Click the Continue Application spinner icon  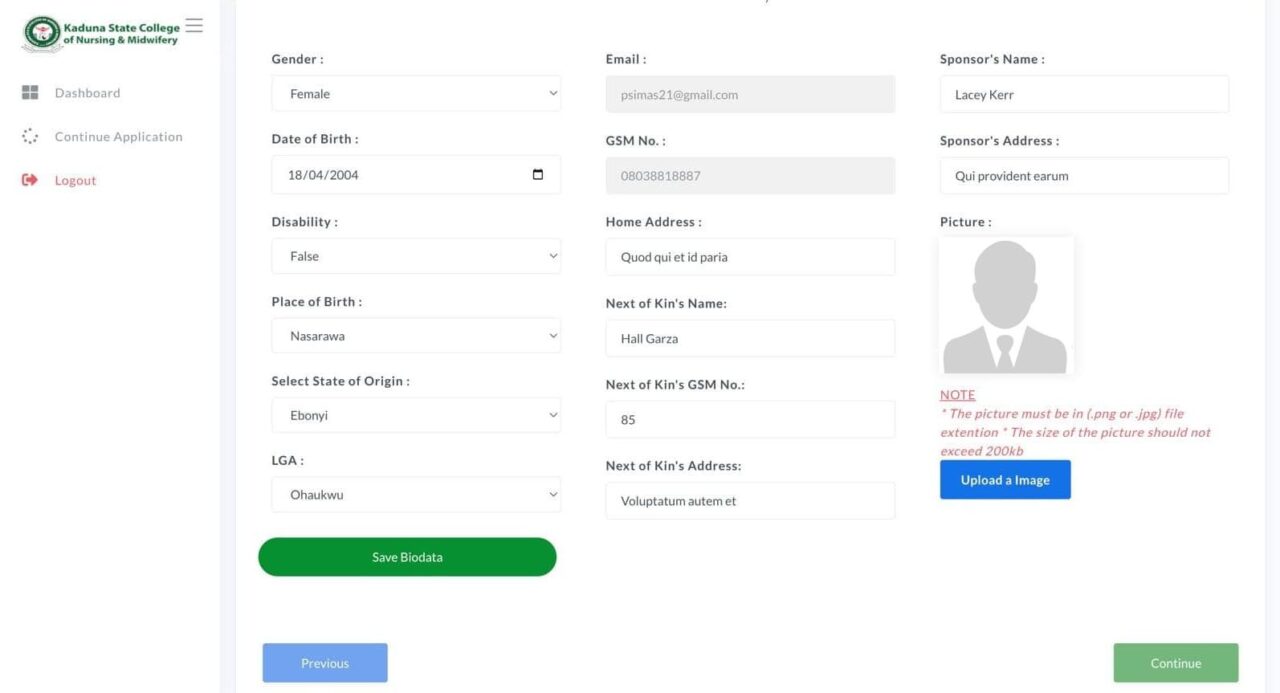pos(30,137)
